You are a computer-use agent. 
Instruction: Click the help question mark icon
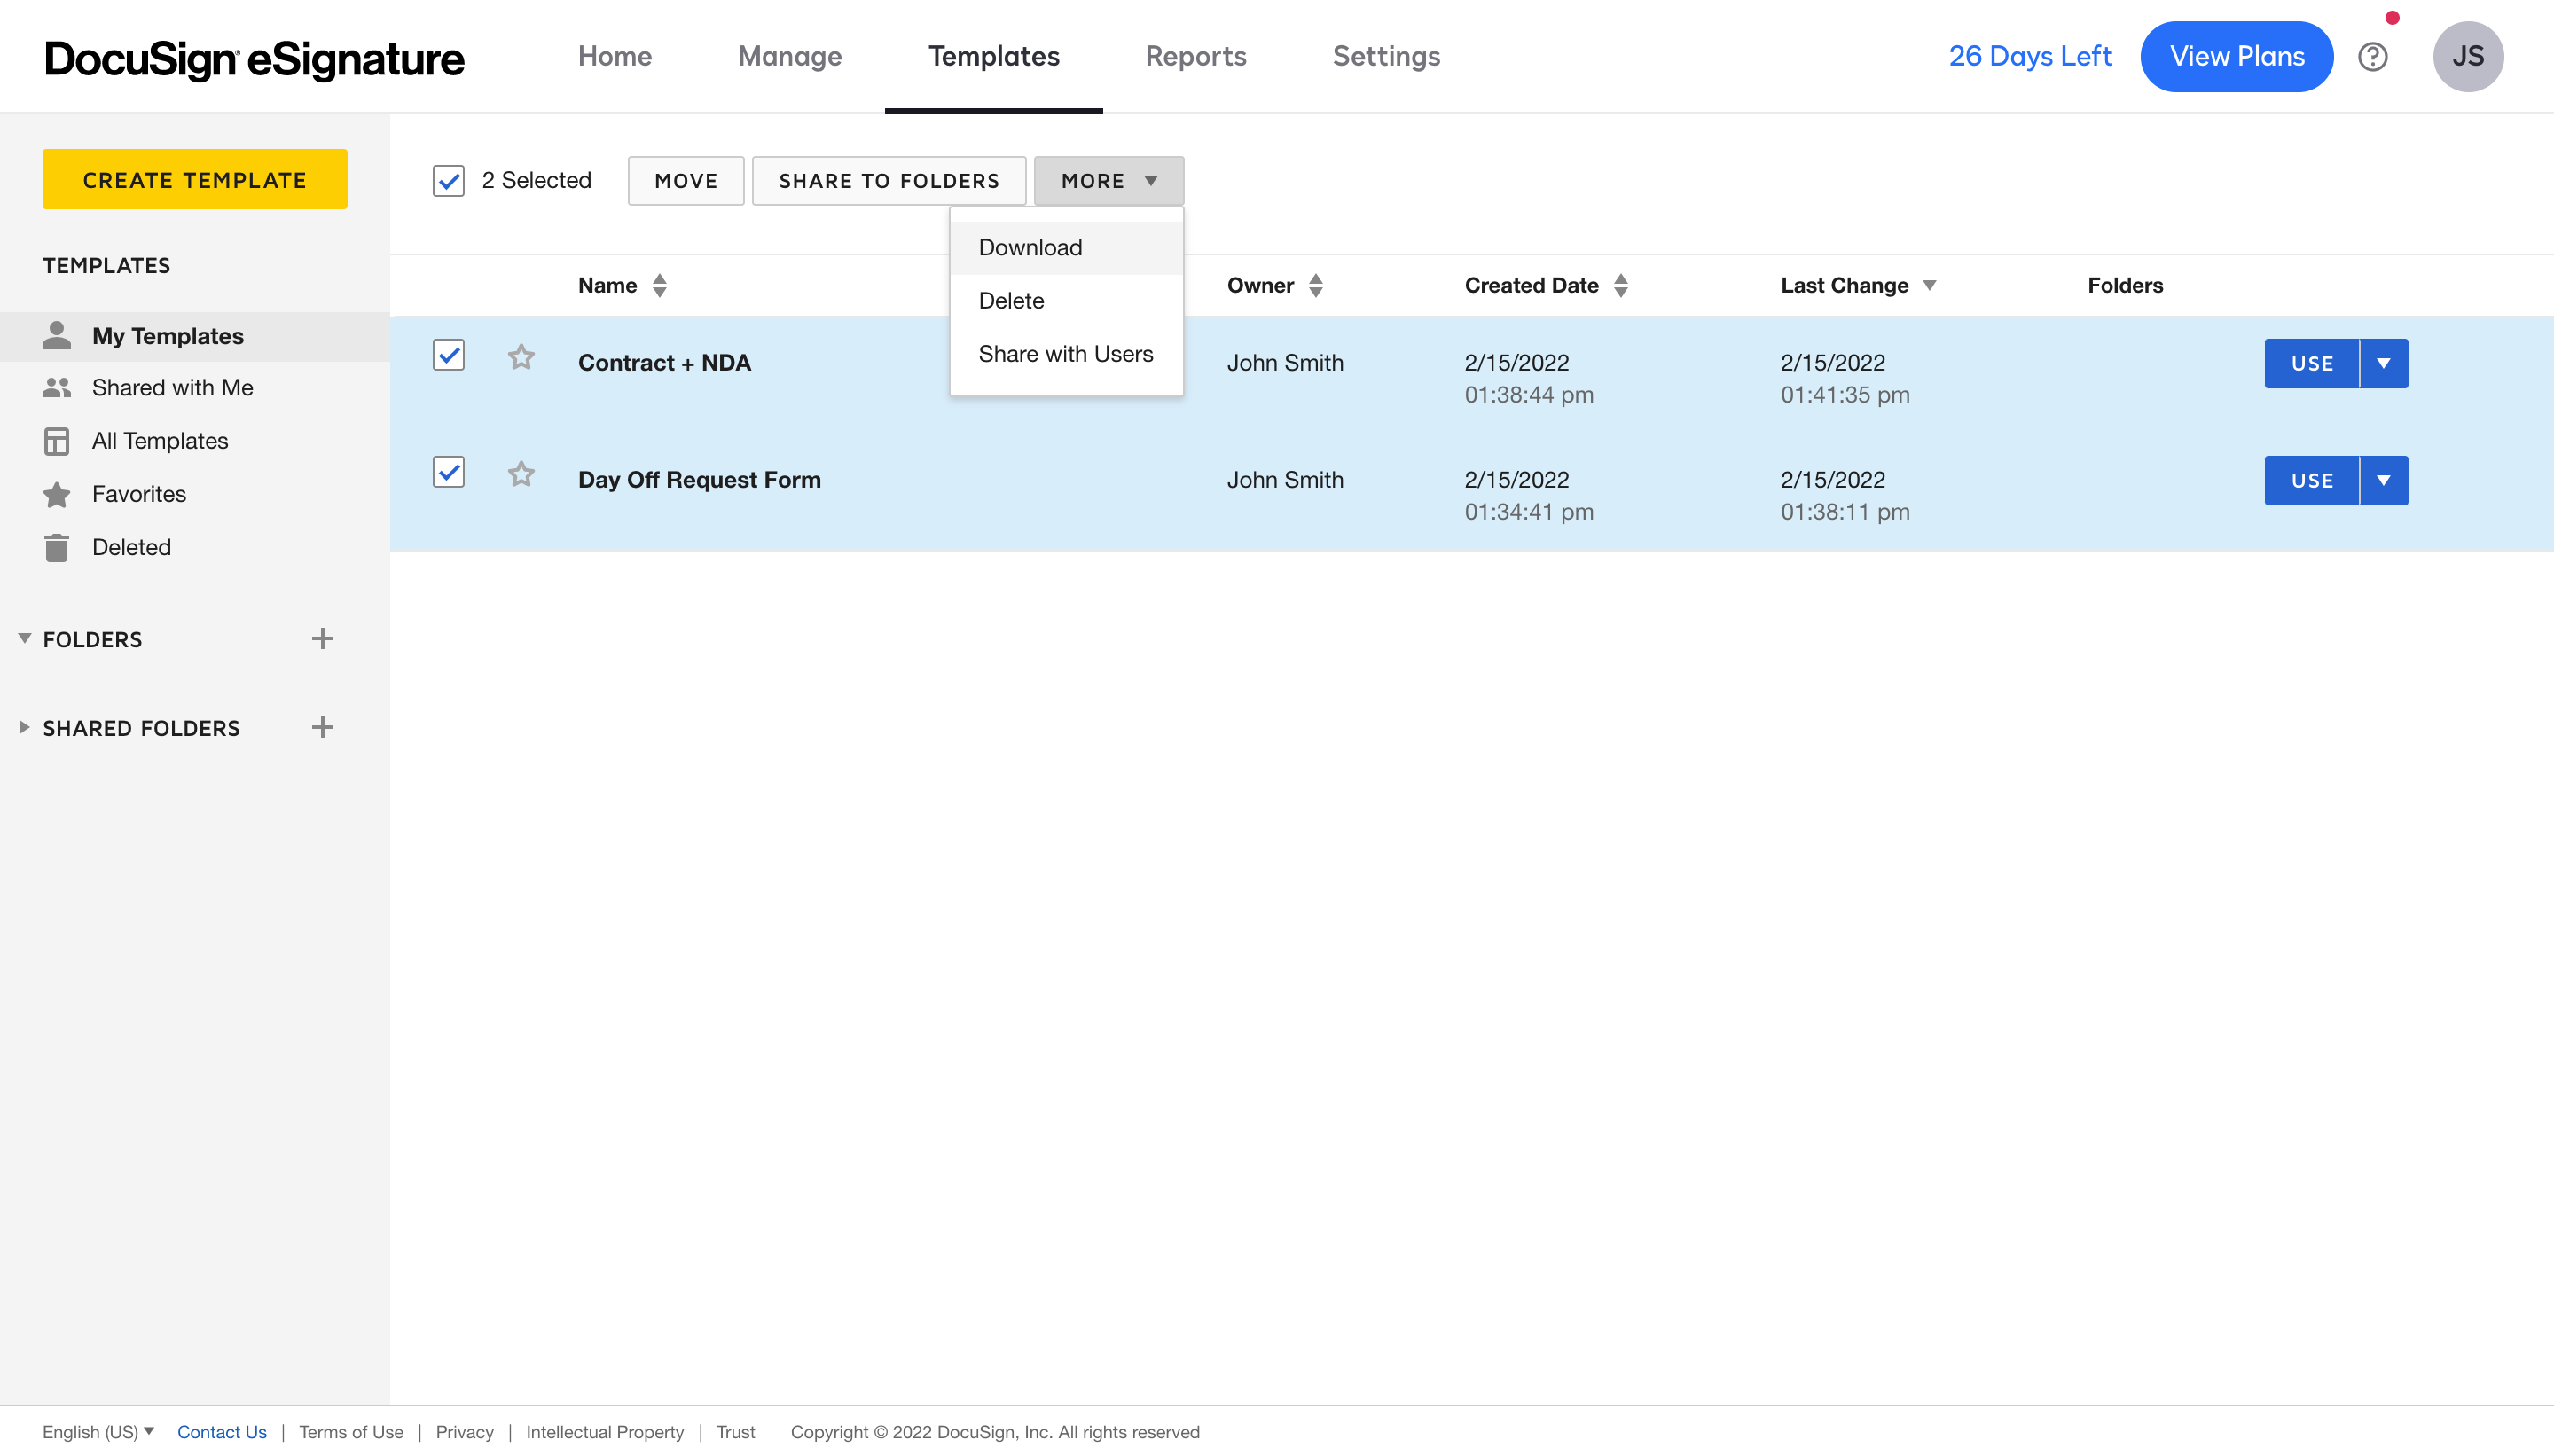(2372, 57)
